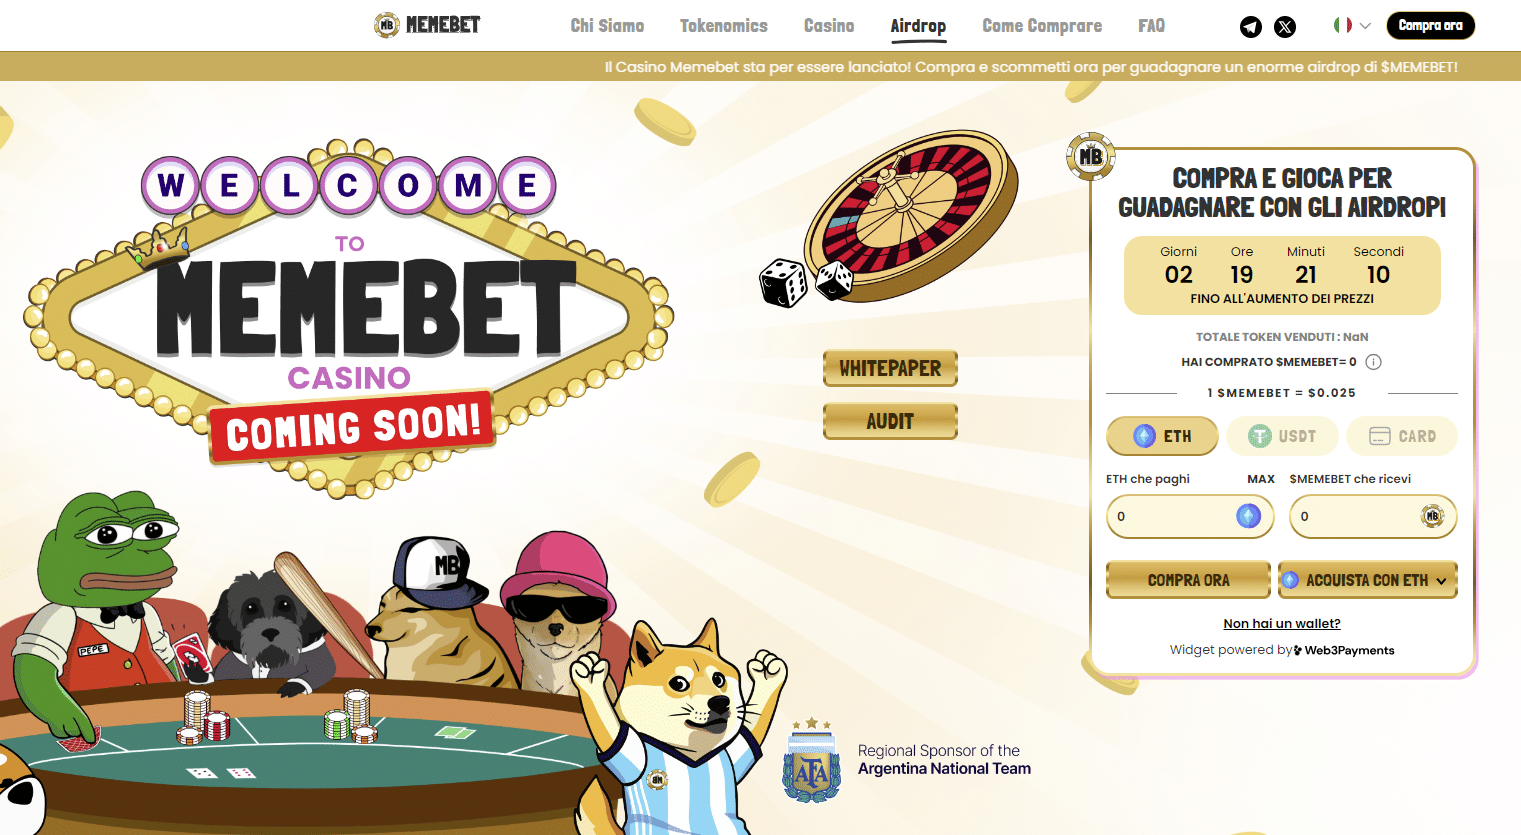Go to the Tokenomics menu item
The height and width of the screenshot is (835, 1521).
(724, 26)
